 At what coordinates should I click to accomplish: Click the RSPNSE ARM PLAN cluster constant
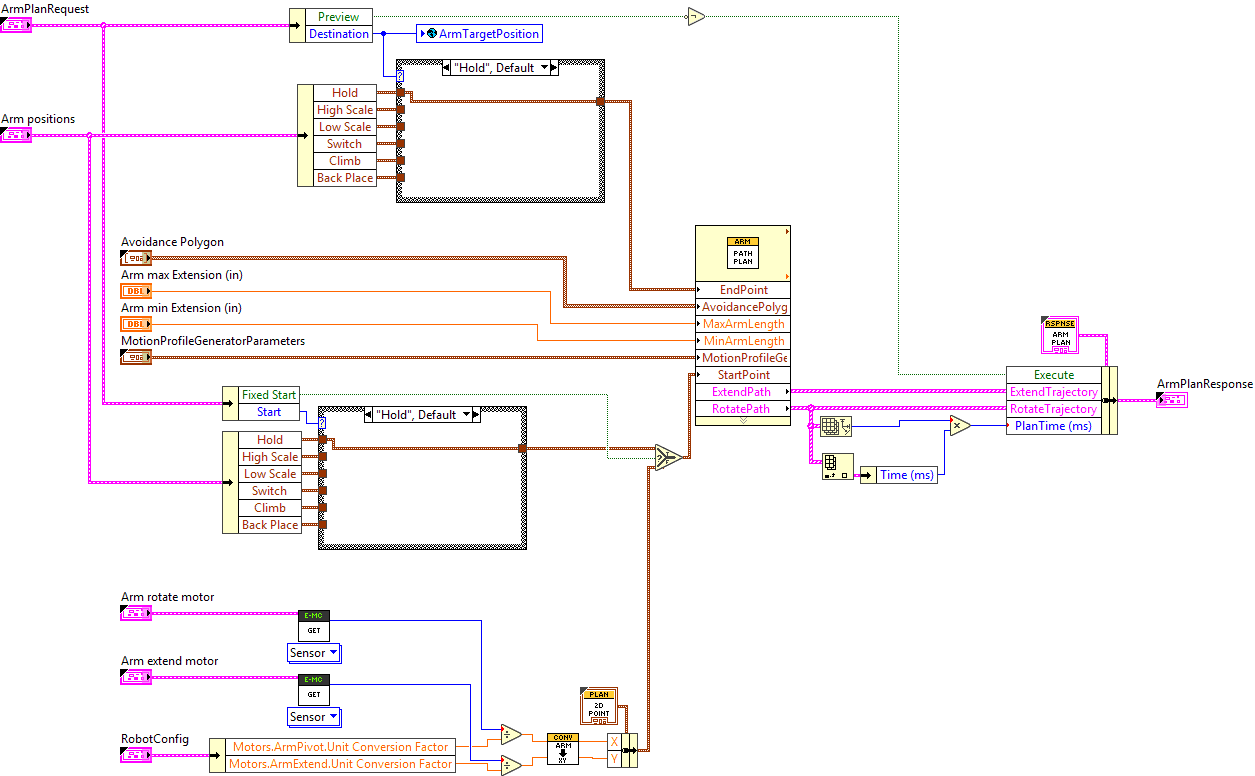coord(1060,336)
